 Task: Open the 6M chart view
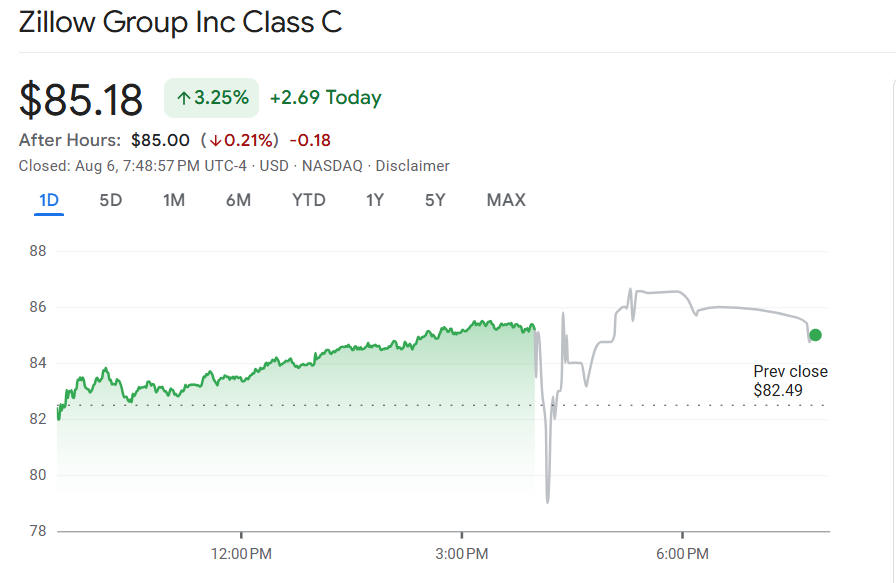tap(238, 200)
